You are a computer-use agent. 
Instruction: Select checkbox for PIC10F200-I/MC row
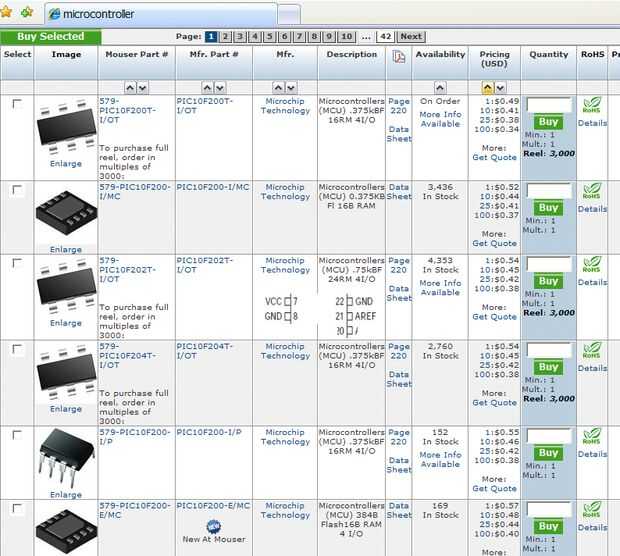coord(17,190)
